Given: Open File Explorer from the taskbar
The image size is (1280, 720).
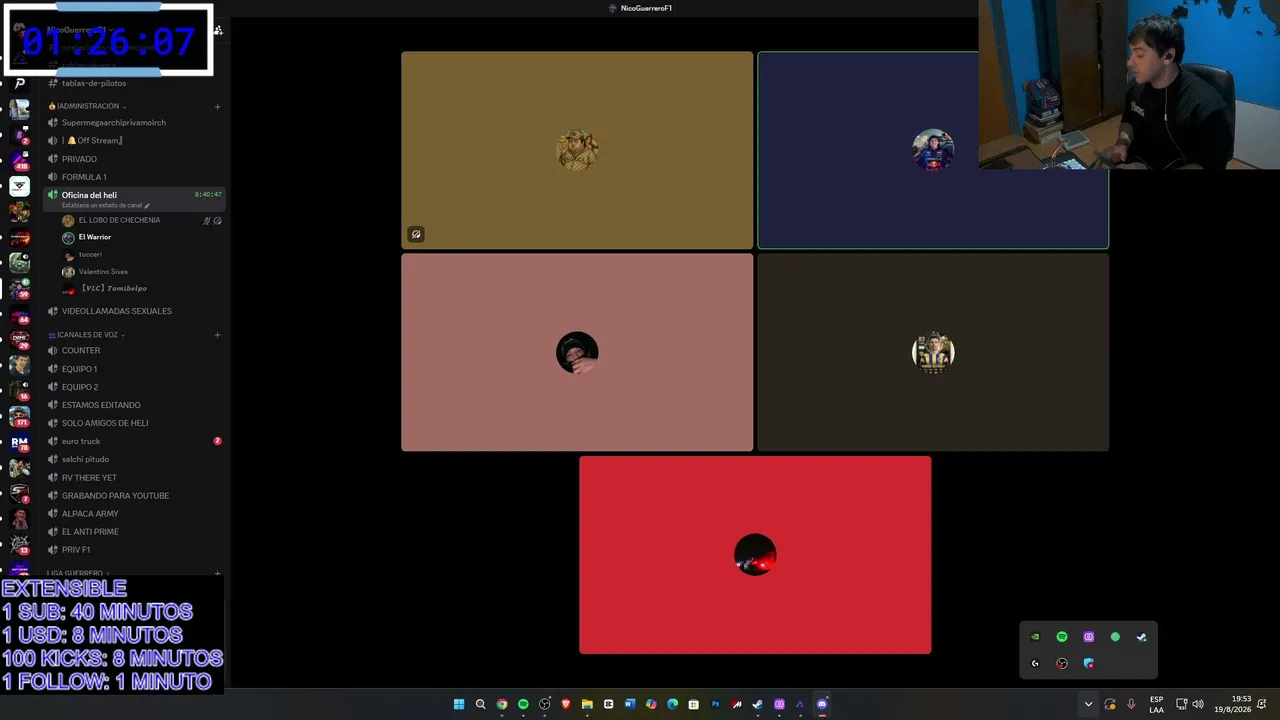Looking at the screenshot, I should pos(587,704).
